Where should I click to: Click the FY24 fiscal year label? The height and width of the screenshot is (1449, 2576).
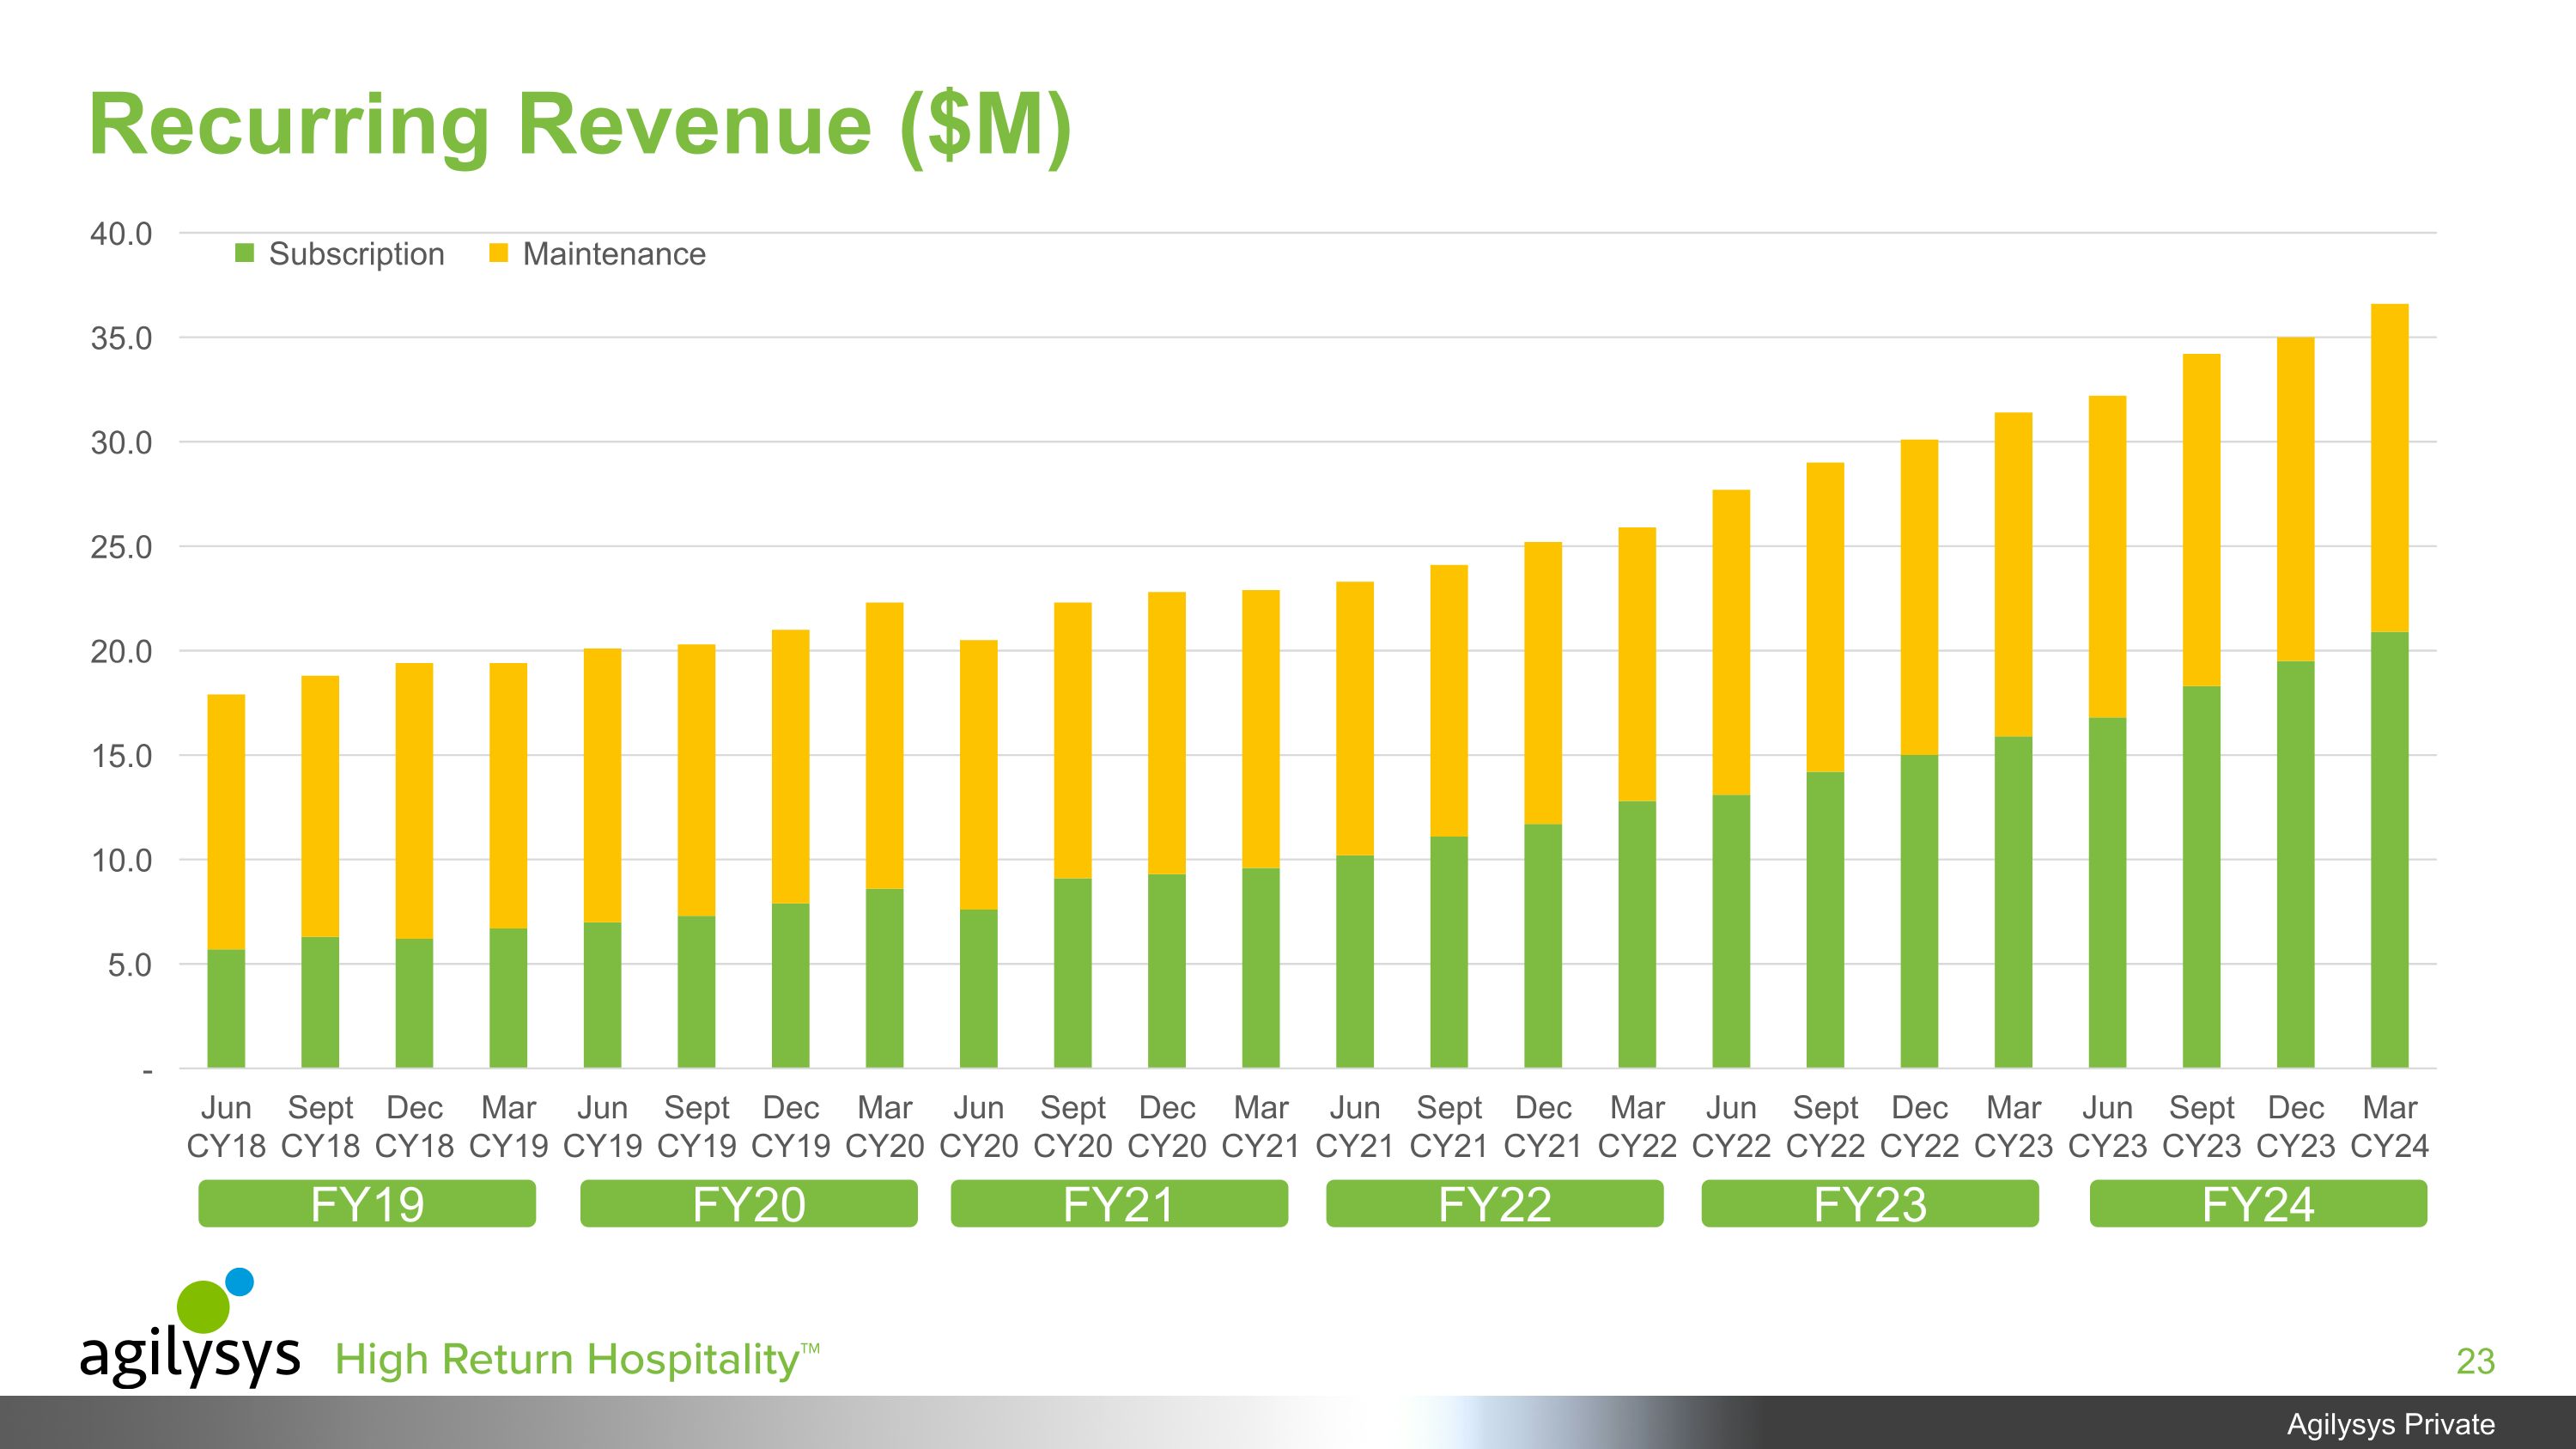click(x=2258, y=1204)
